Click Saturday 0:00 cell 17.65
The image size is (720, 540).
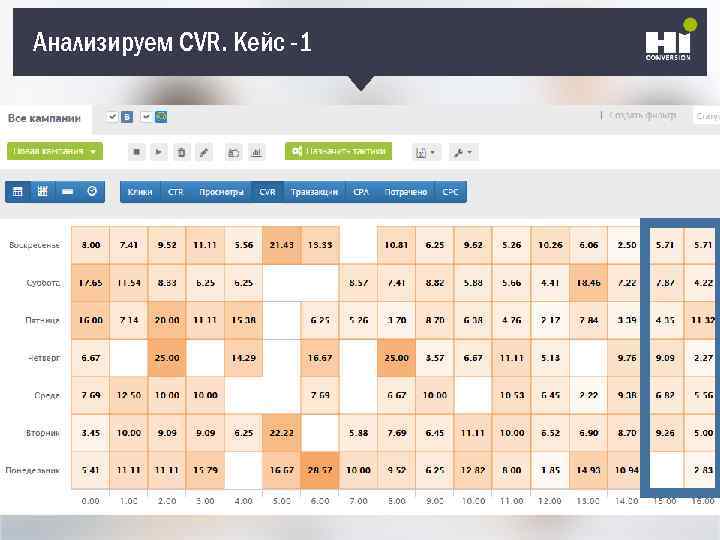90,283
